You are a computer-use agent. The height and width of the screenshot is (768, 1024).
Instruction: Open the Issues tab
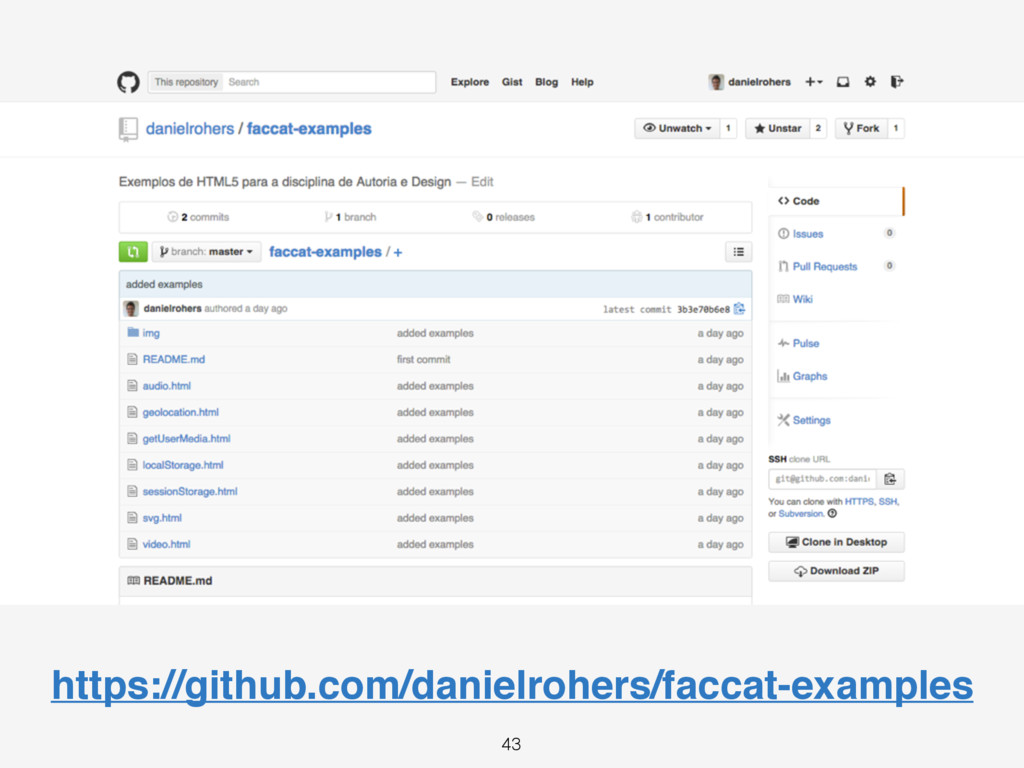[808, 234]
